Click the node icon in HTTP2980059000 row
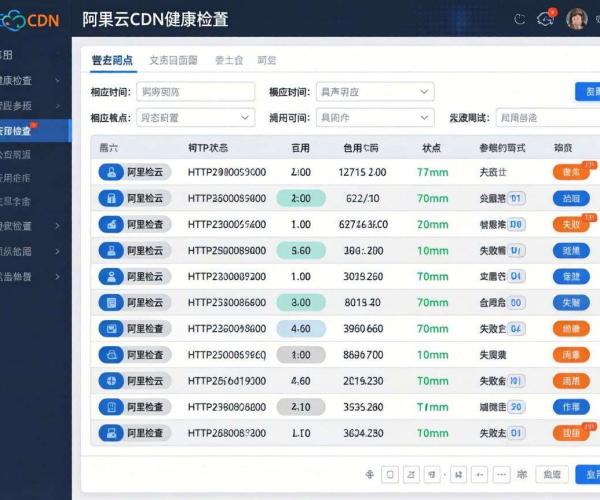Viewport: 600px width, 500px height. 111,172
